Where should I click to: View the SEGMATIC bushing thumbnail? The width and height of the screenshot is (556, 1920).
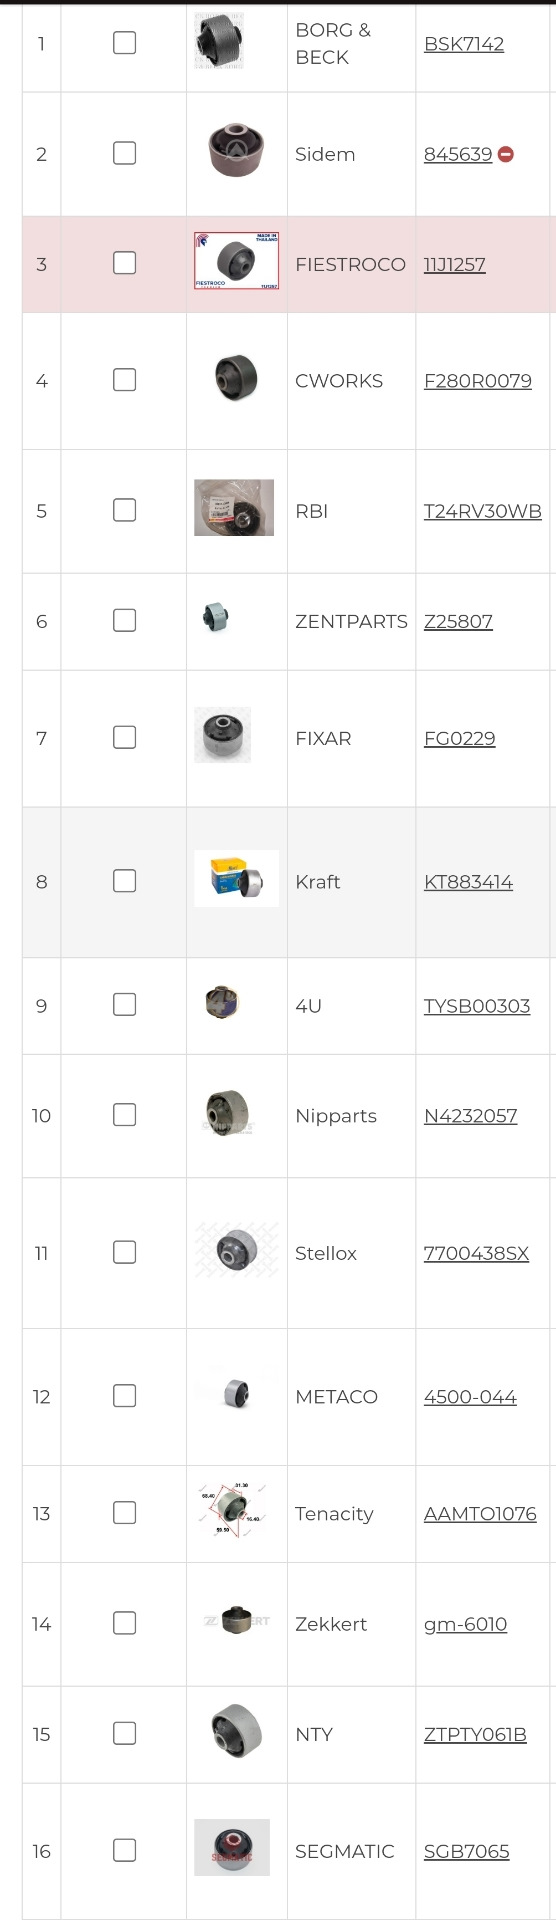pyautogui.click(x=232, y=1847)
